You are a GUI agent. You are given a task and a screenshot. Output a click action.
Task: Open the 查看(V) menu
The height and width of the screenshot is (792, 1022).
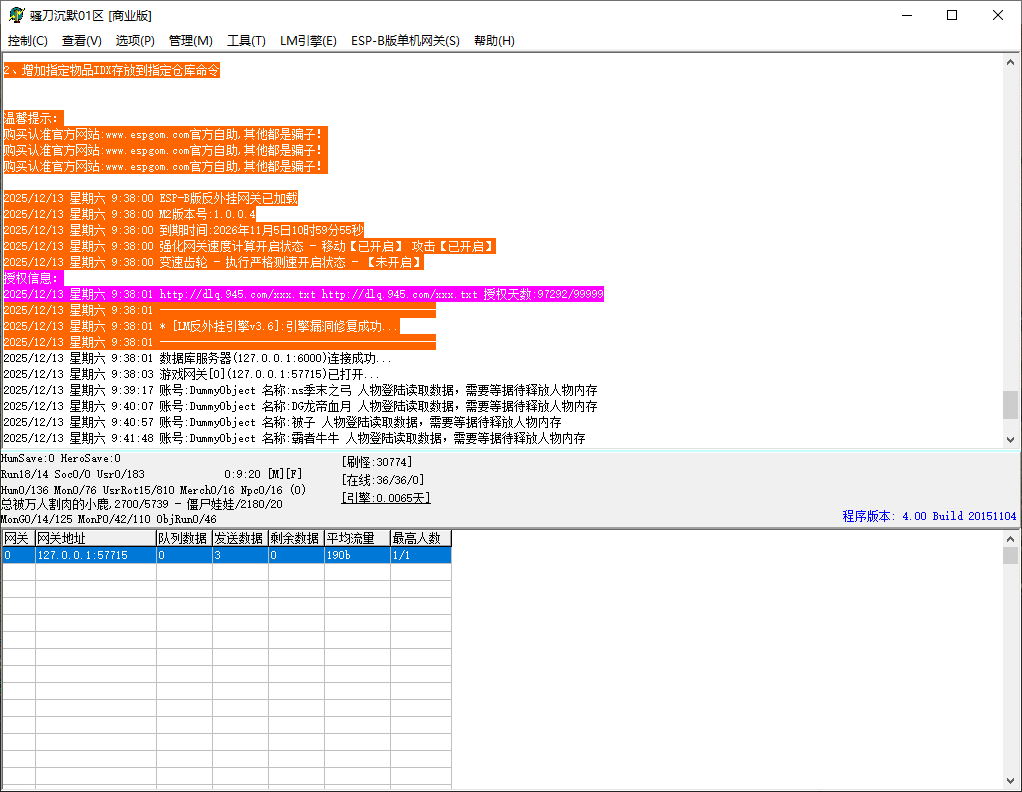tap(81, 41)
